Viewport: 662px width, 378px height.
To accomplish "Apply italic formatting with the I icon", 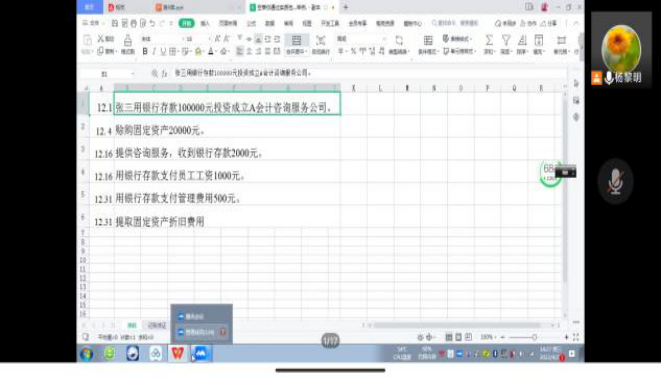I will (154, 51).
